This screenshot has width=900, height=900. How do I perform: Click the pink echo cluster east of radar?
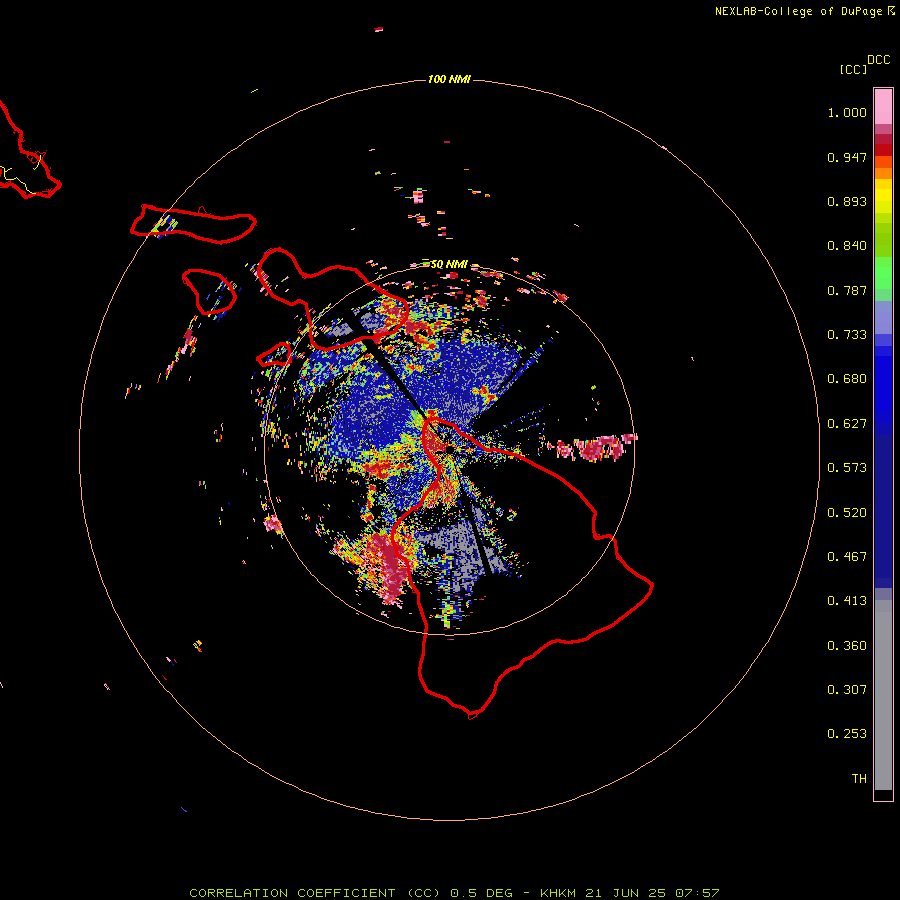(592, 448)
